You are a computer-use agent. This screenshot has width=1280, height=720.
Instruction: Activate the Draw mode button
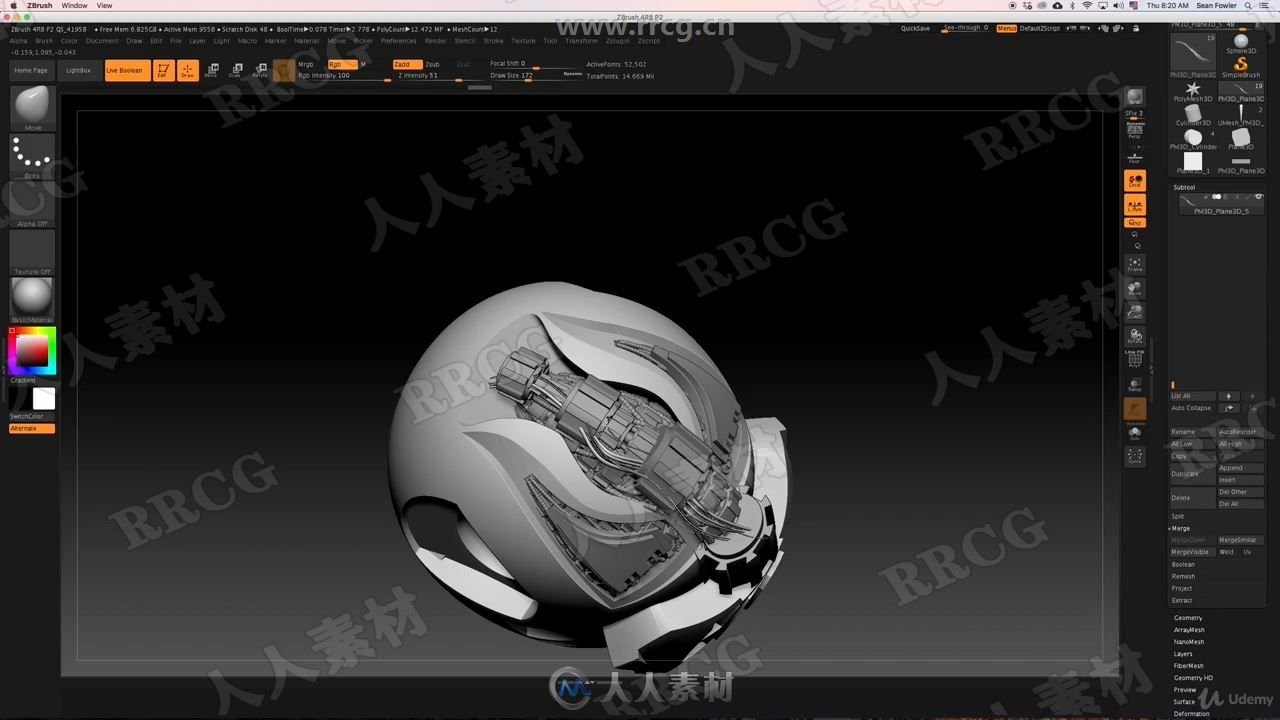(187, 70)
